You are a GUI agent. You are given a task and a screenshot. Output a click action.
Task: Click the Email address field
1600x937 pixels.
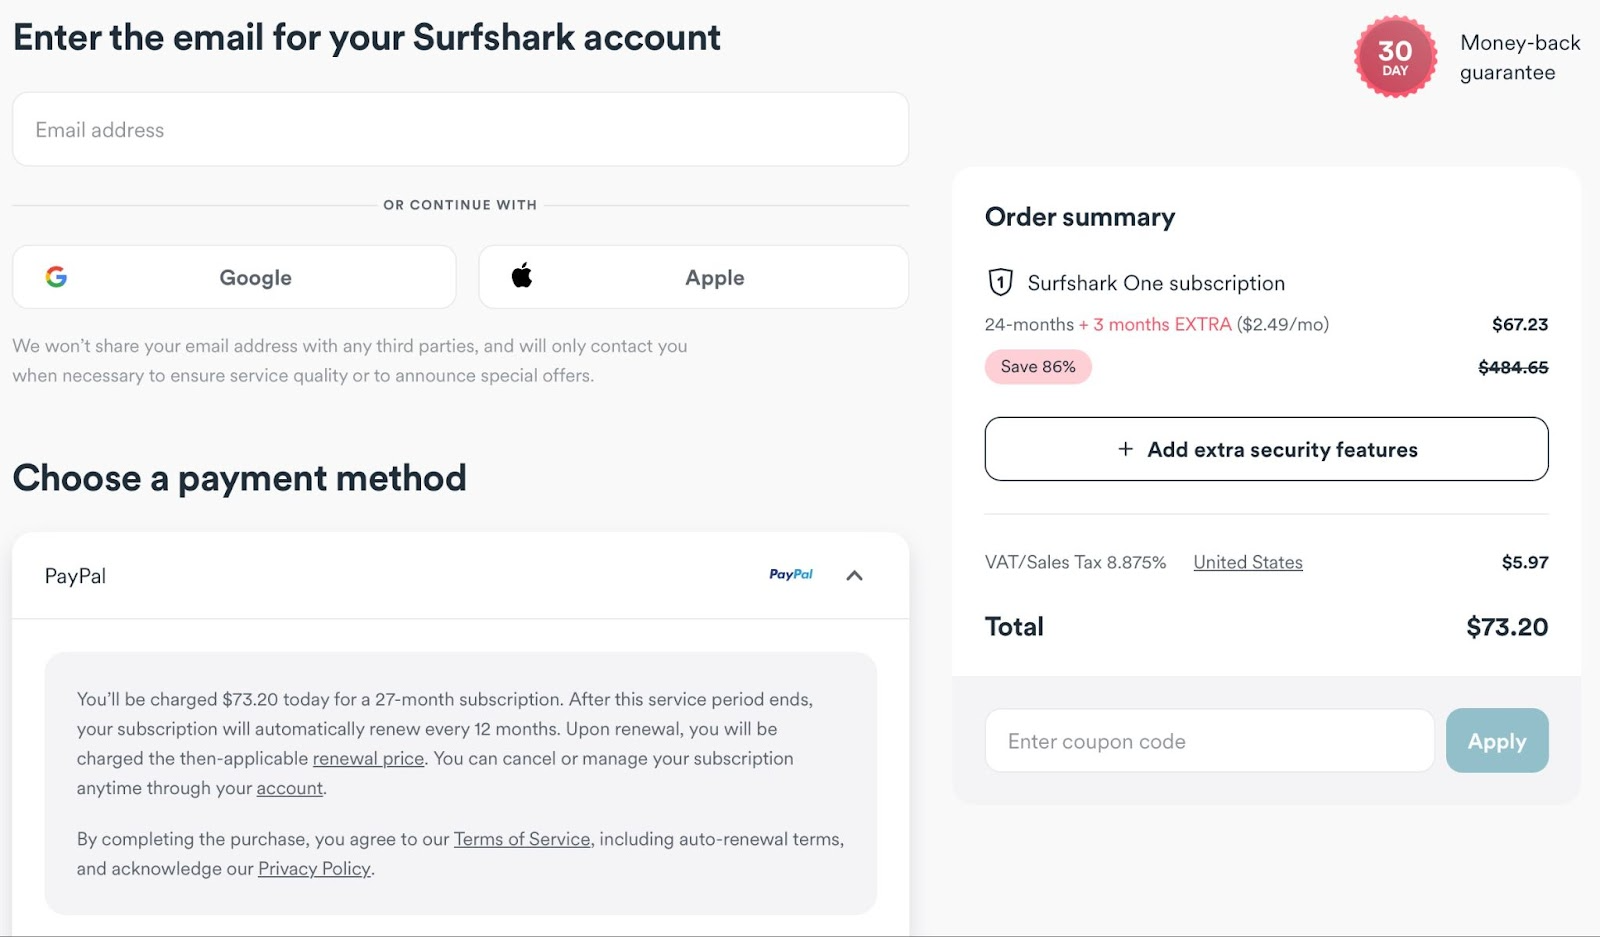[x=459, y=129]
